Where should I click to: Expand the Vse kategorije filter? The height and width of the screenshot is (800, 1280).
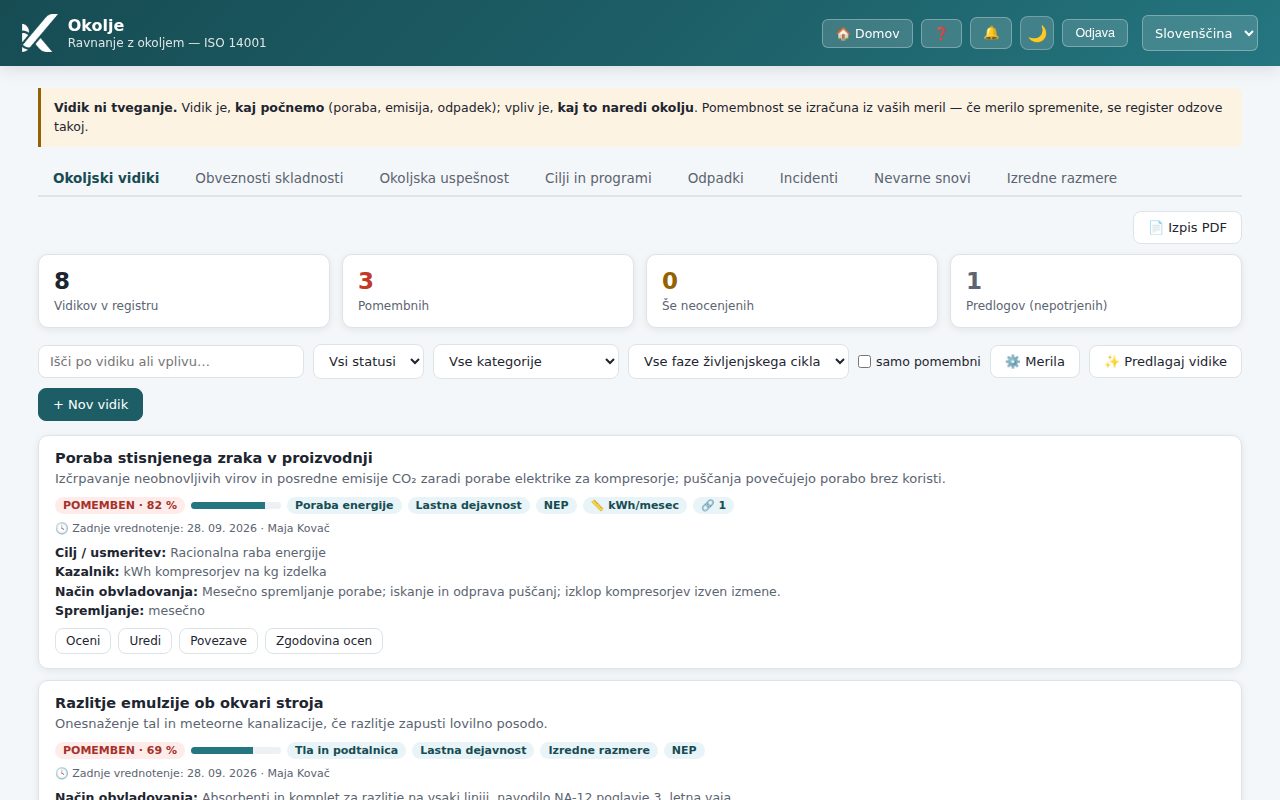coord(525,361)
